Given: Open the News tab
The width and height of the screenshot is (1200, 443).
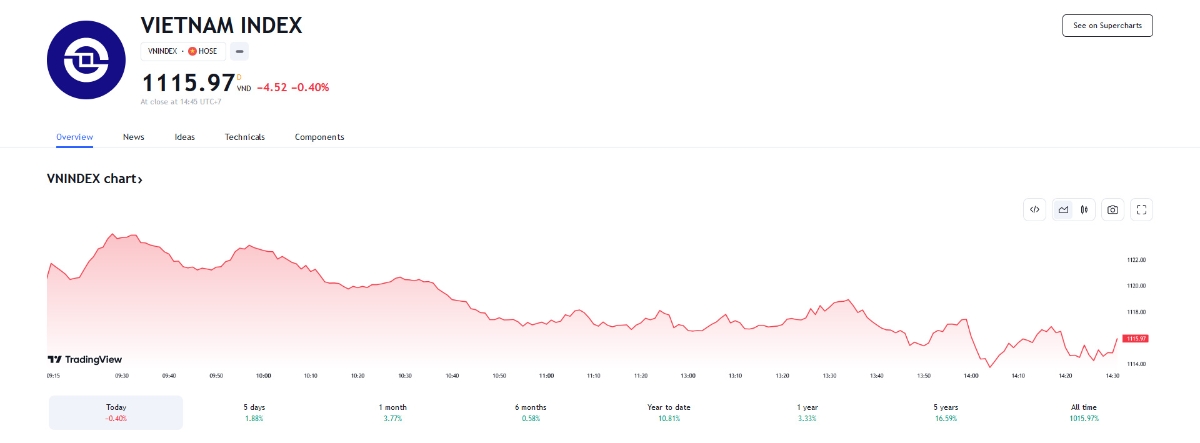Looking at the screenshot, I should (133, 137).
